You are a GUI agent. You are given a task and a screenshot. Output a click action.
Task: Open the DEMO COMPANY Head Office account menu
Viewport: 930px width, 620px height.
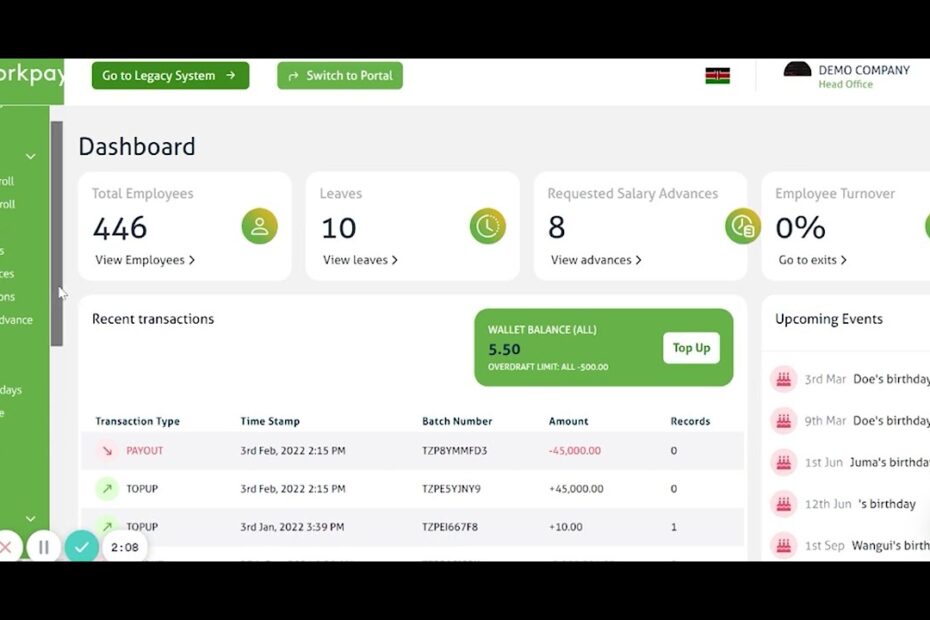(846, 76)
